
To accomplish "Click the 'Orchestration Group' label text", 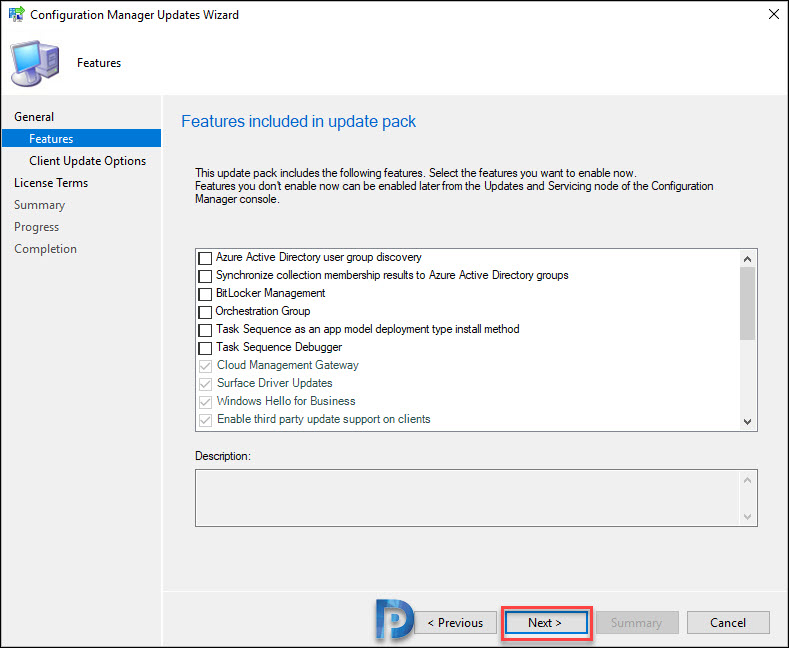I will pyautogui.click(x=263, y=311).
